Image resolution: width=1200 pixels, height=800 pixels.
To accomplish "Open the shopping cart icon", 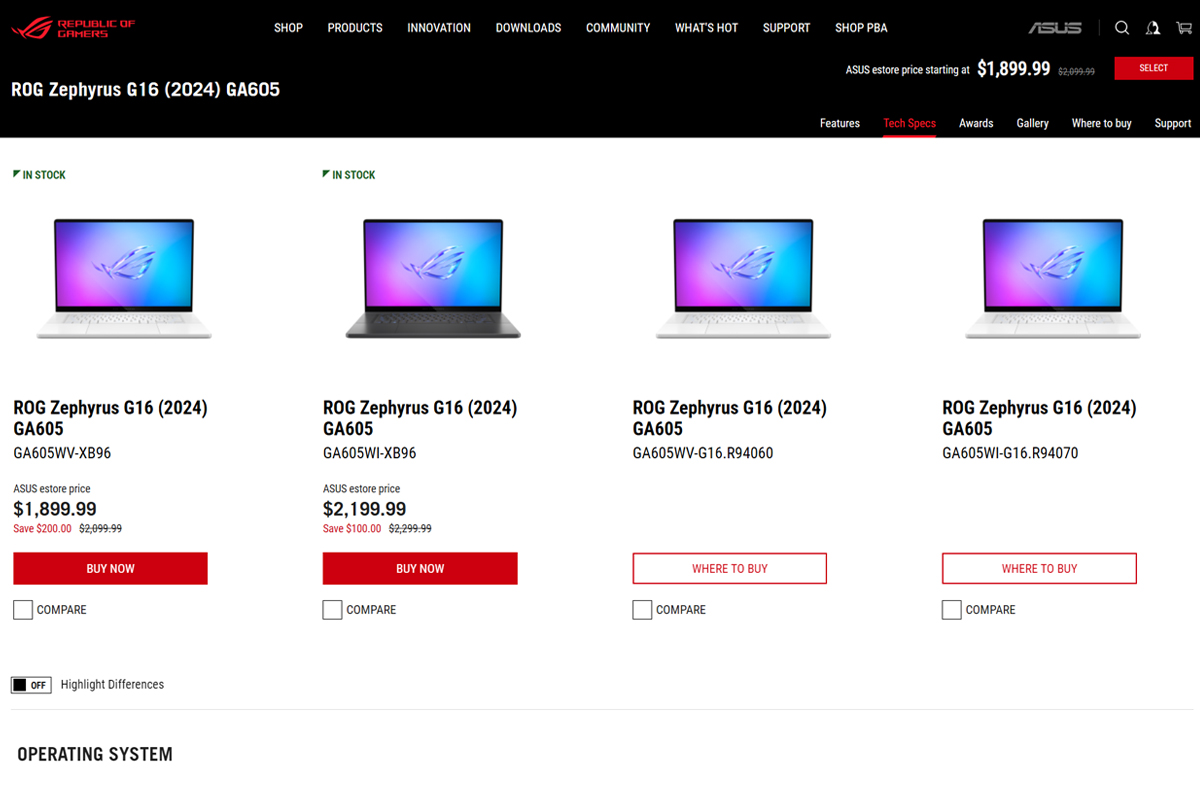I will (1184, 28).
